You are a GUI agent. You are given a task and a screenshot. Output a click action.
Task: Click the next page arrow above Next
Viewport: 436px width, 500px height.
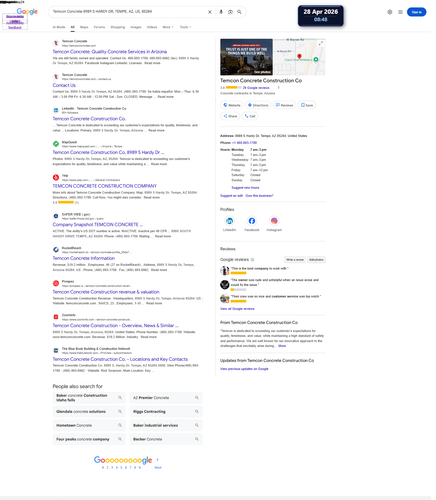tap(158, 460)
